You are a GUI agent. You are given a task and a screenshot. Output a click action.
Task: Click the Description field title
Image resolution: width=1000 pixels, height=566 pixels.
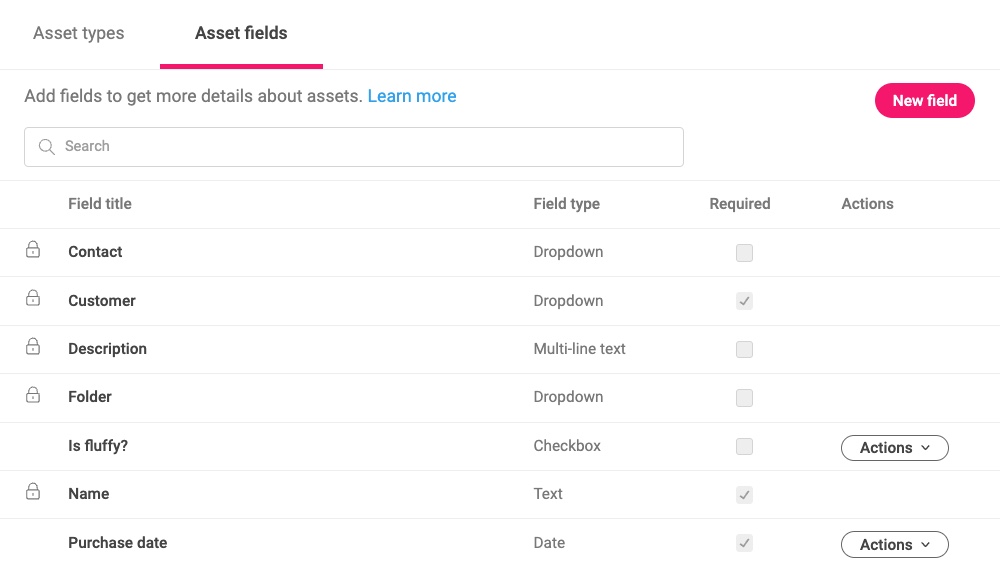point(107,349)
